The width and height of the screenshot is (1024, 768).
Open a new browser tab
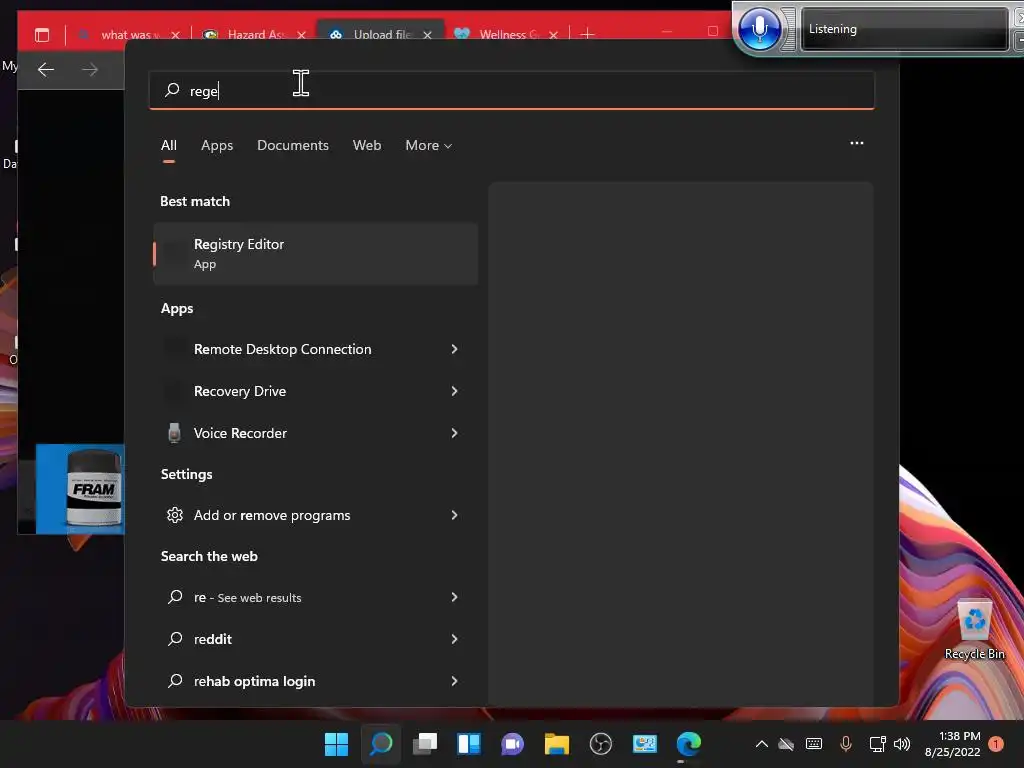[587, 34]
